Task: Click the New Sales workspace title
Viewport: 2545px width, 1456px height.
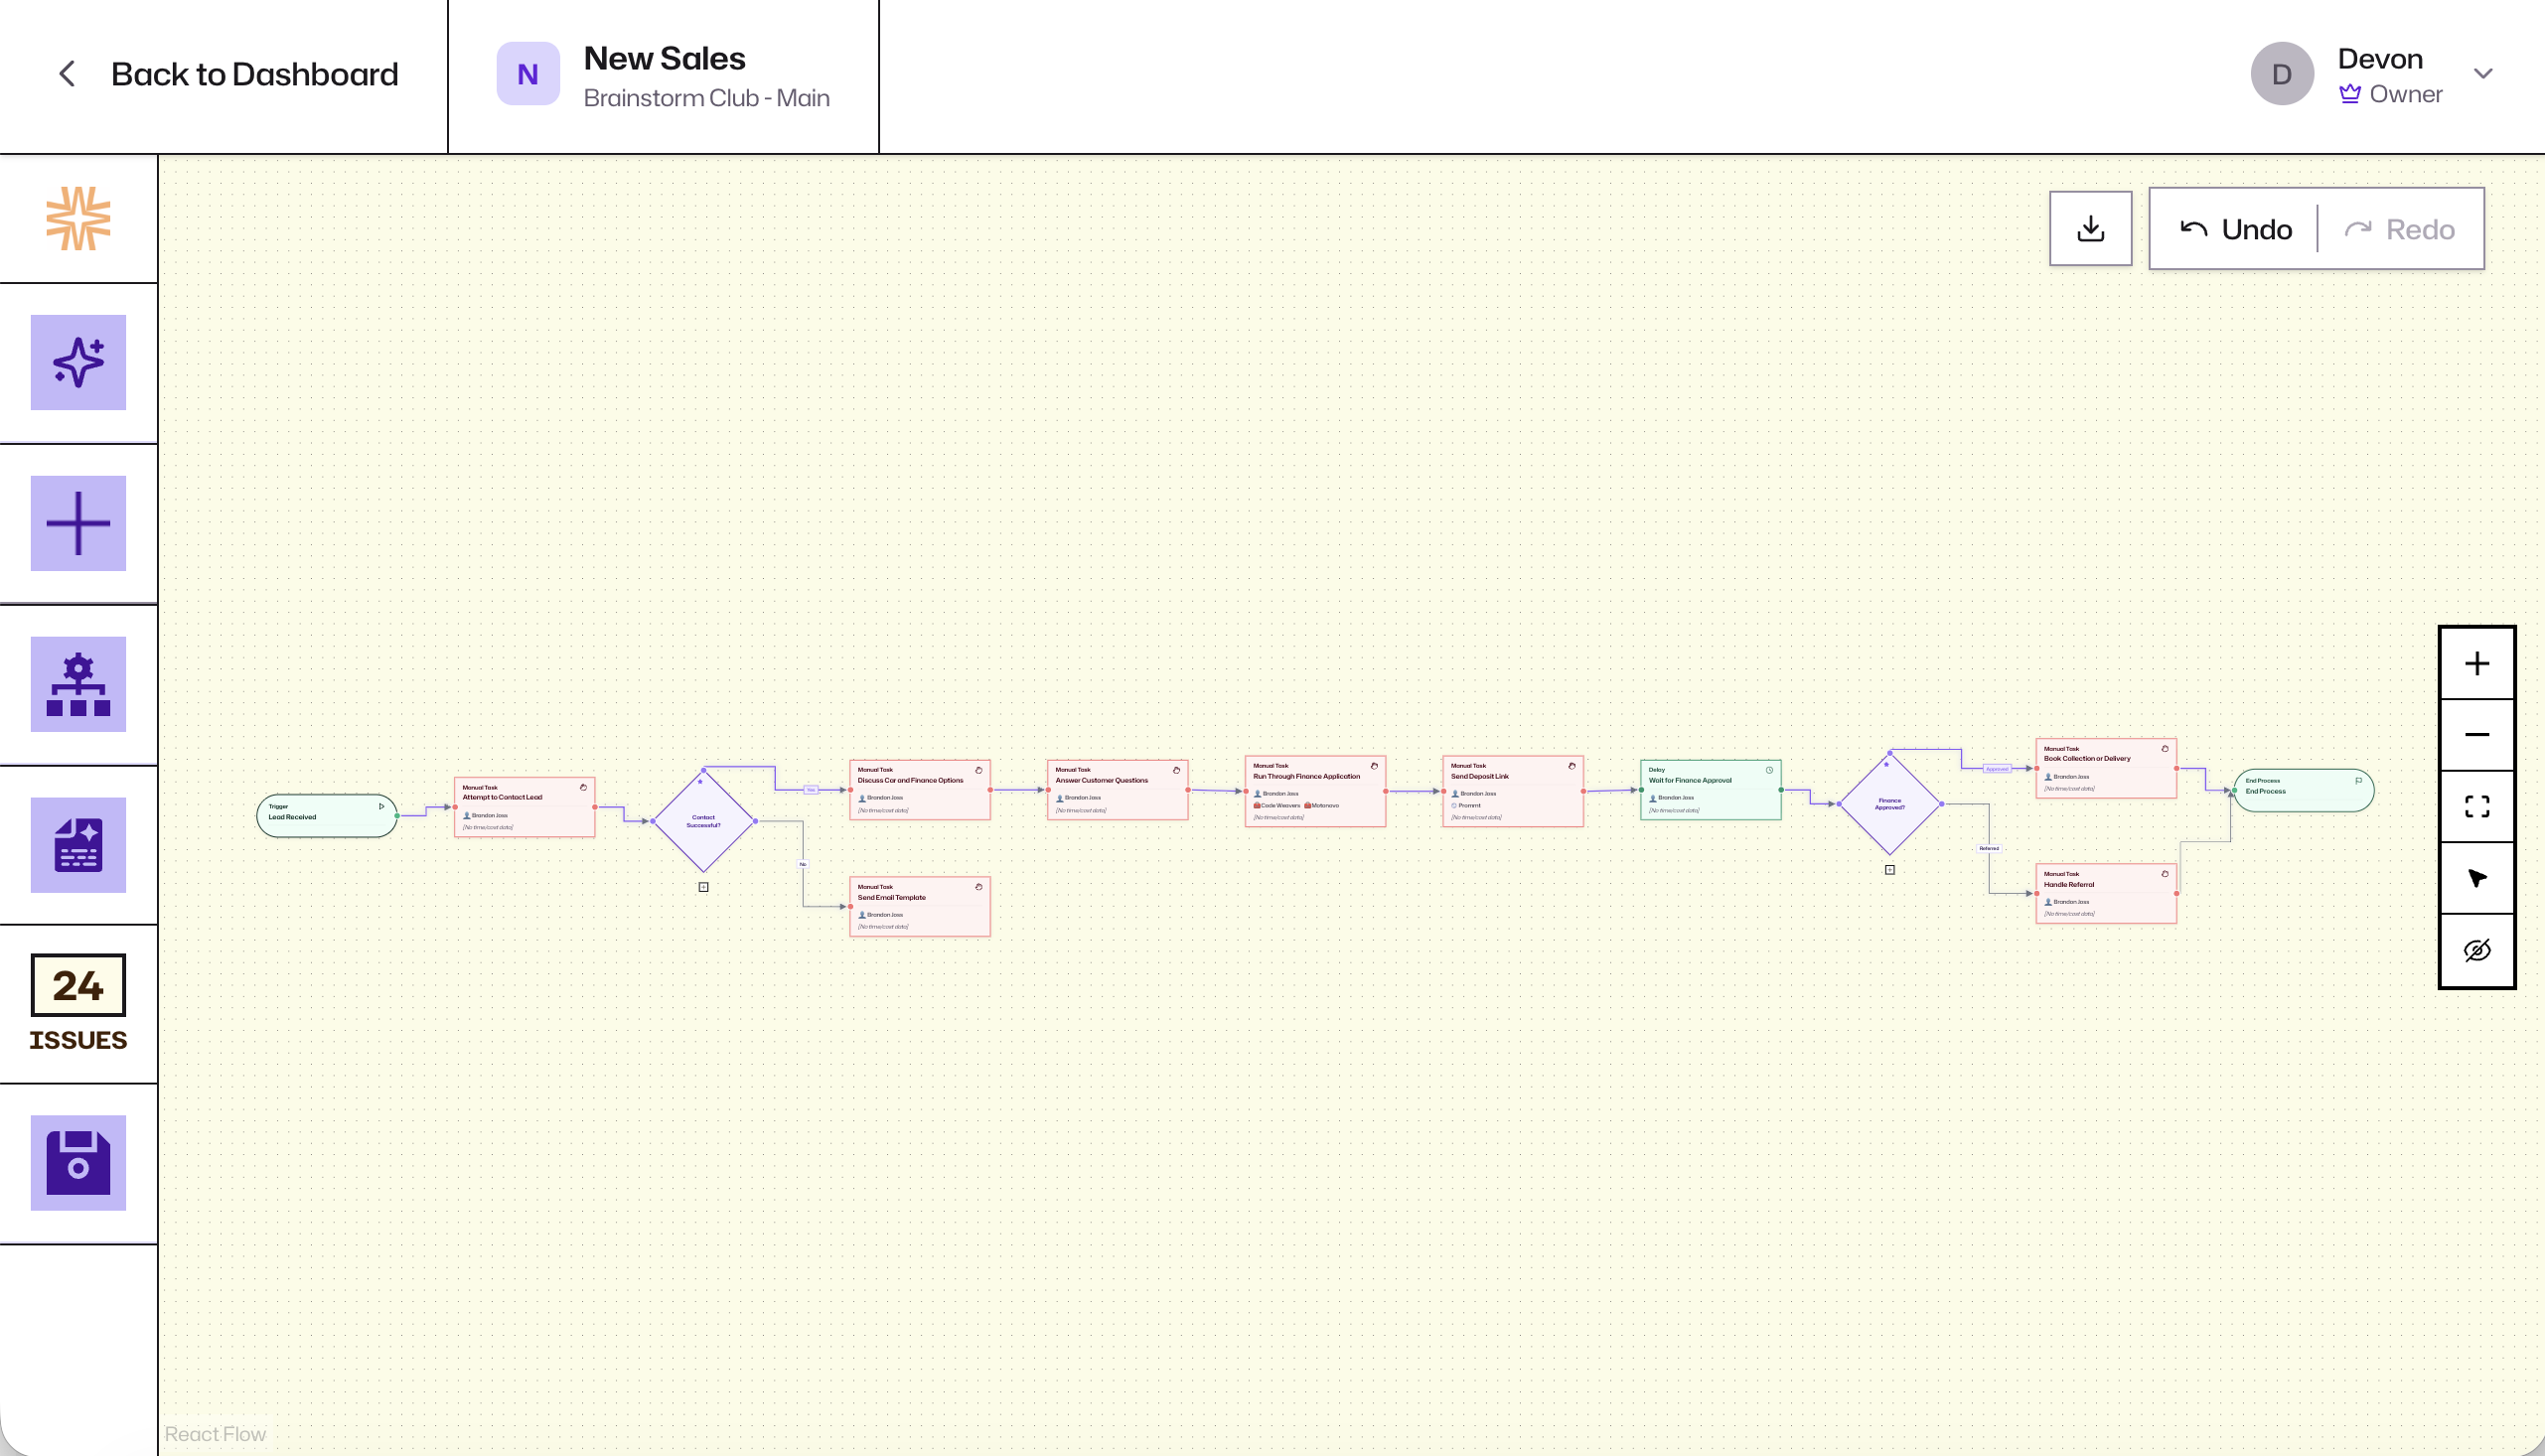Action: pyautogui.click(x=665, y=58)
